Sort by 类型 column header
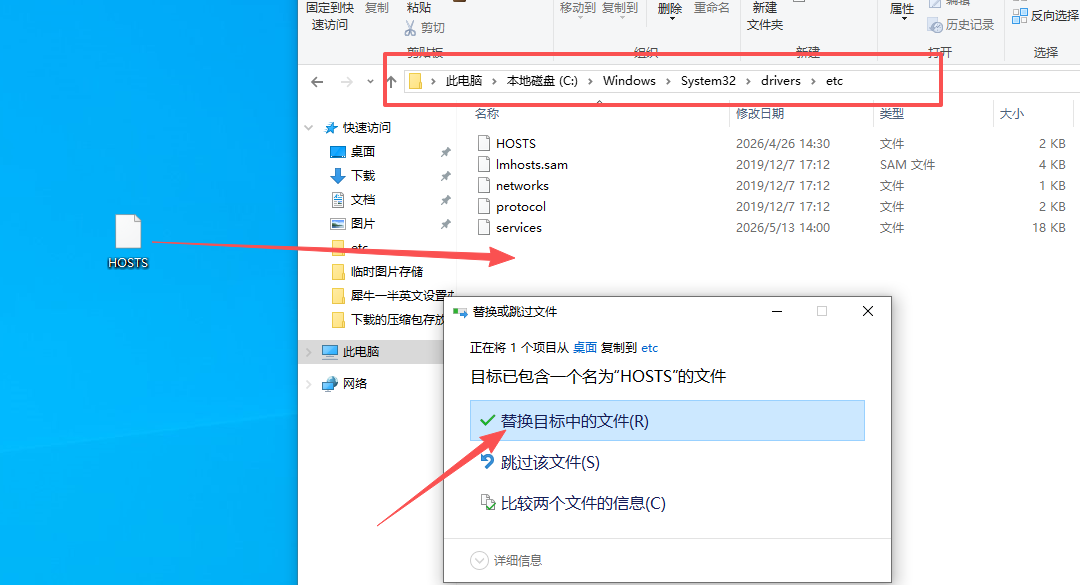This screenshot has width=1080, height=585. [891, 114]
